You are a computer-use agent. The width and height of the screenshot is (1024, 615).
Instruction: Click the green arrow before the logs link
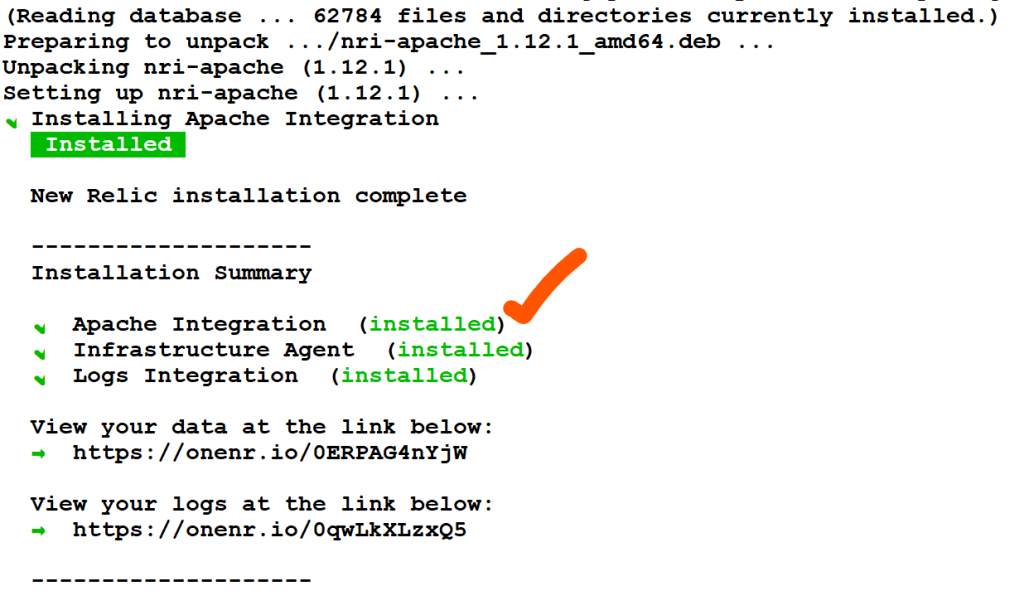coord(38,530)
